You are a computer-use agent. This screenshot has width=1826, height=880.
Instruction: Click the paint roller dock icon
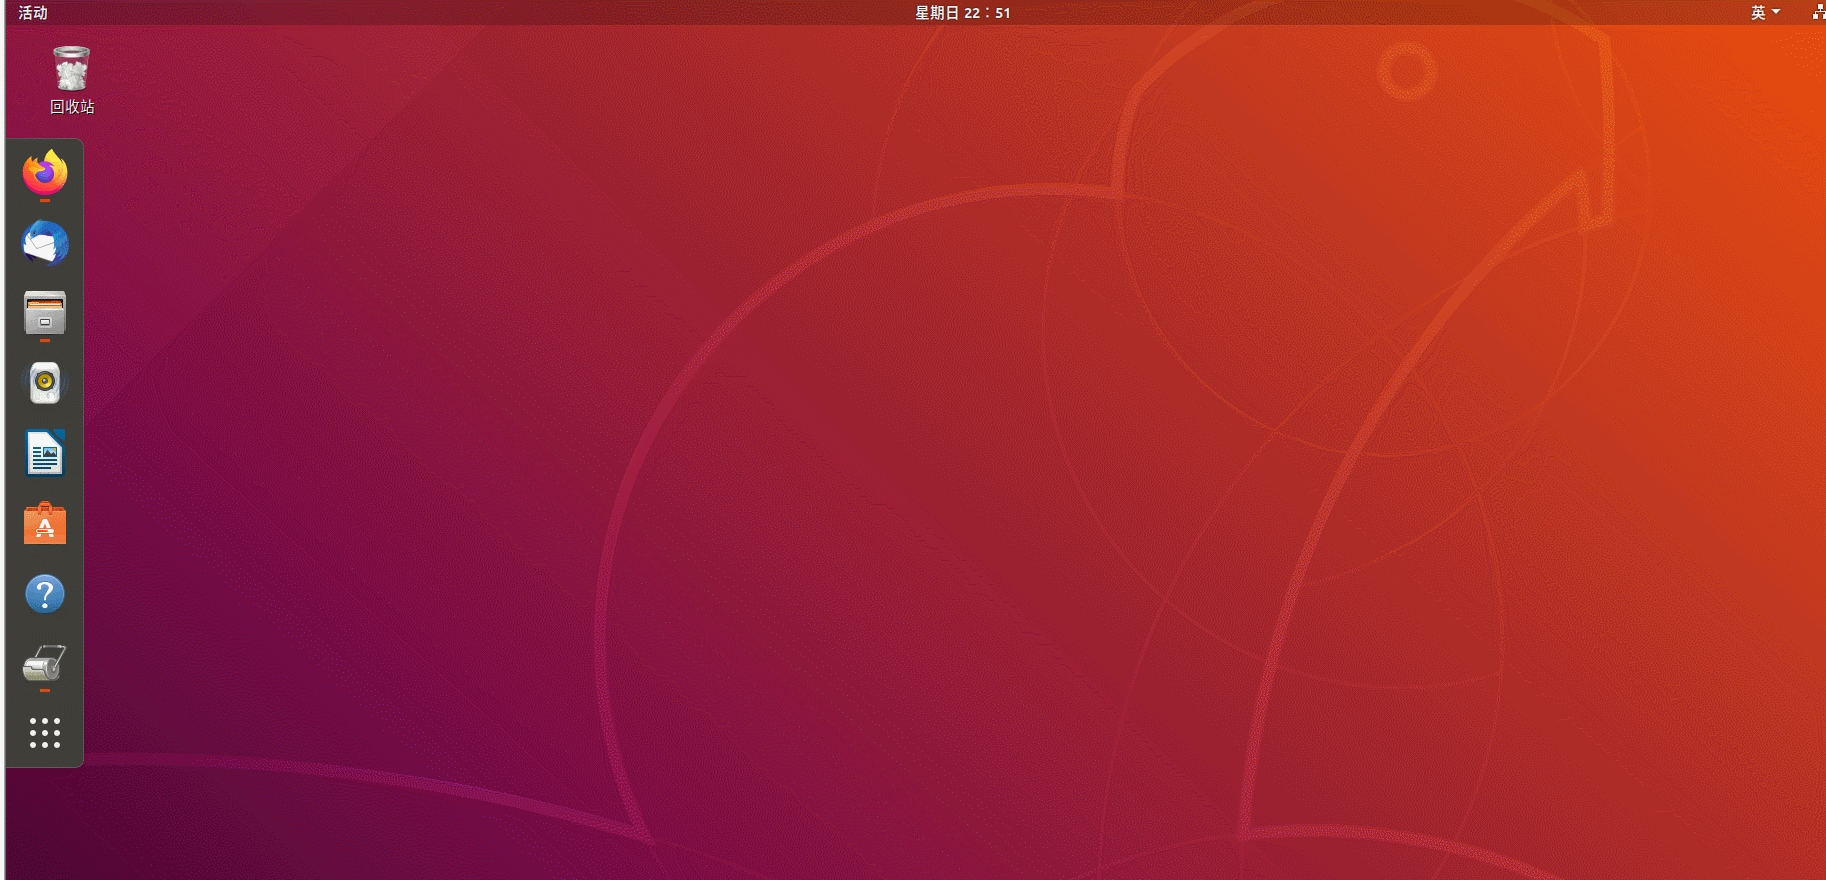(x=45, y=663)
